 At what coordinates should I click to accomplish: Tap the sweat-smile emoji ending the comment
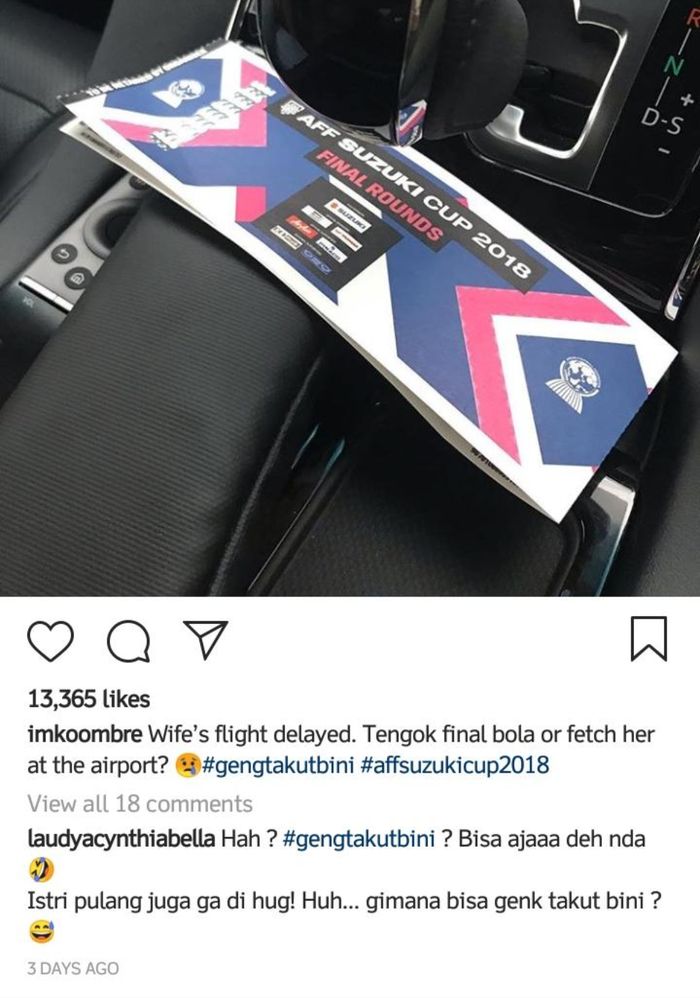[x=41, y=933]
